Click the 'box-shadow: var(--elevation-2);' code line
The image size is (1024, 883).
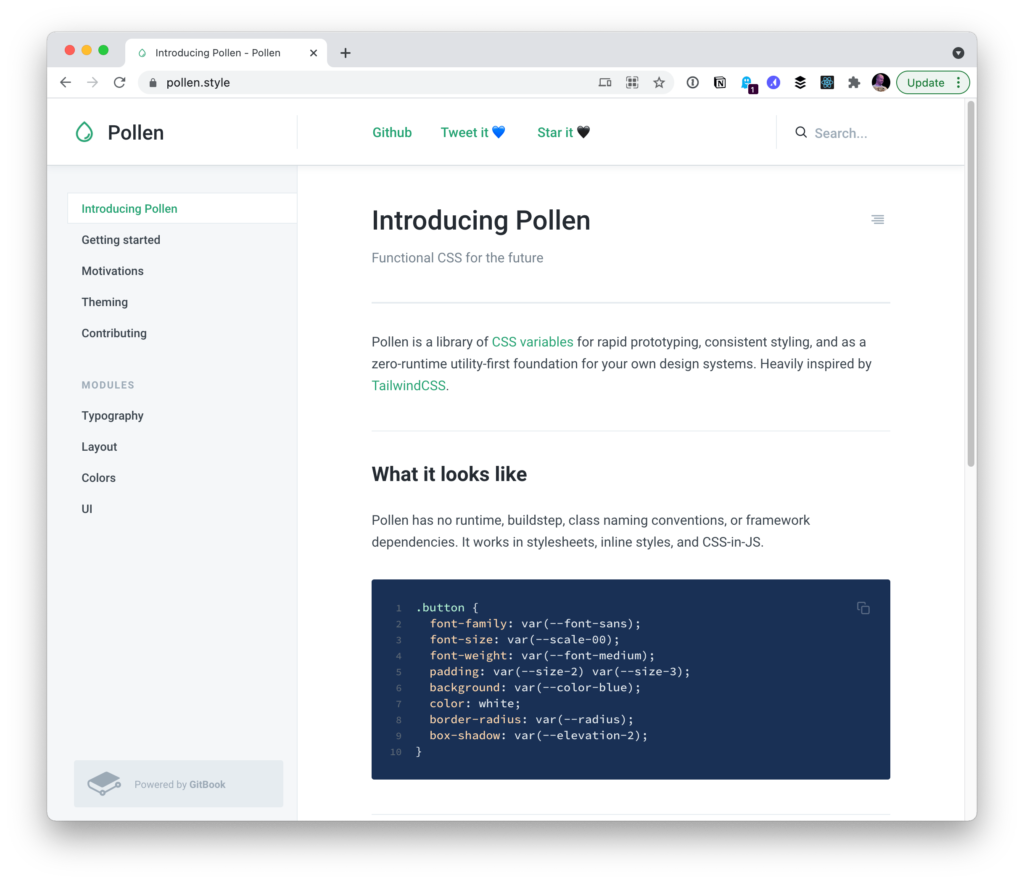538,735
